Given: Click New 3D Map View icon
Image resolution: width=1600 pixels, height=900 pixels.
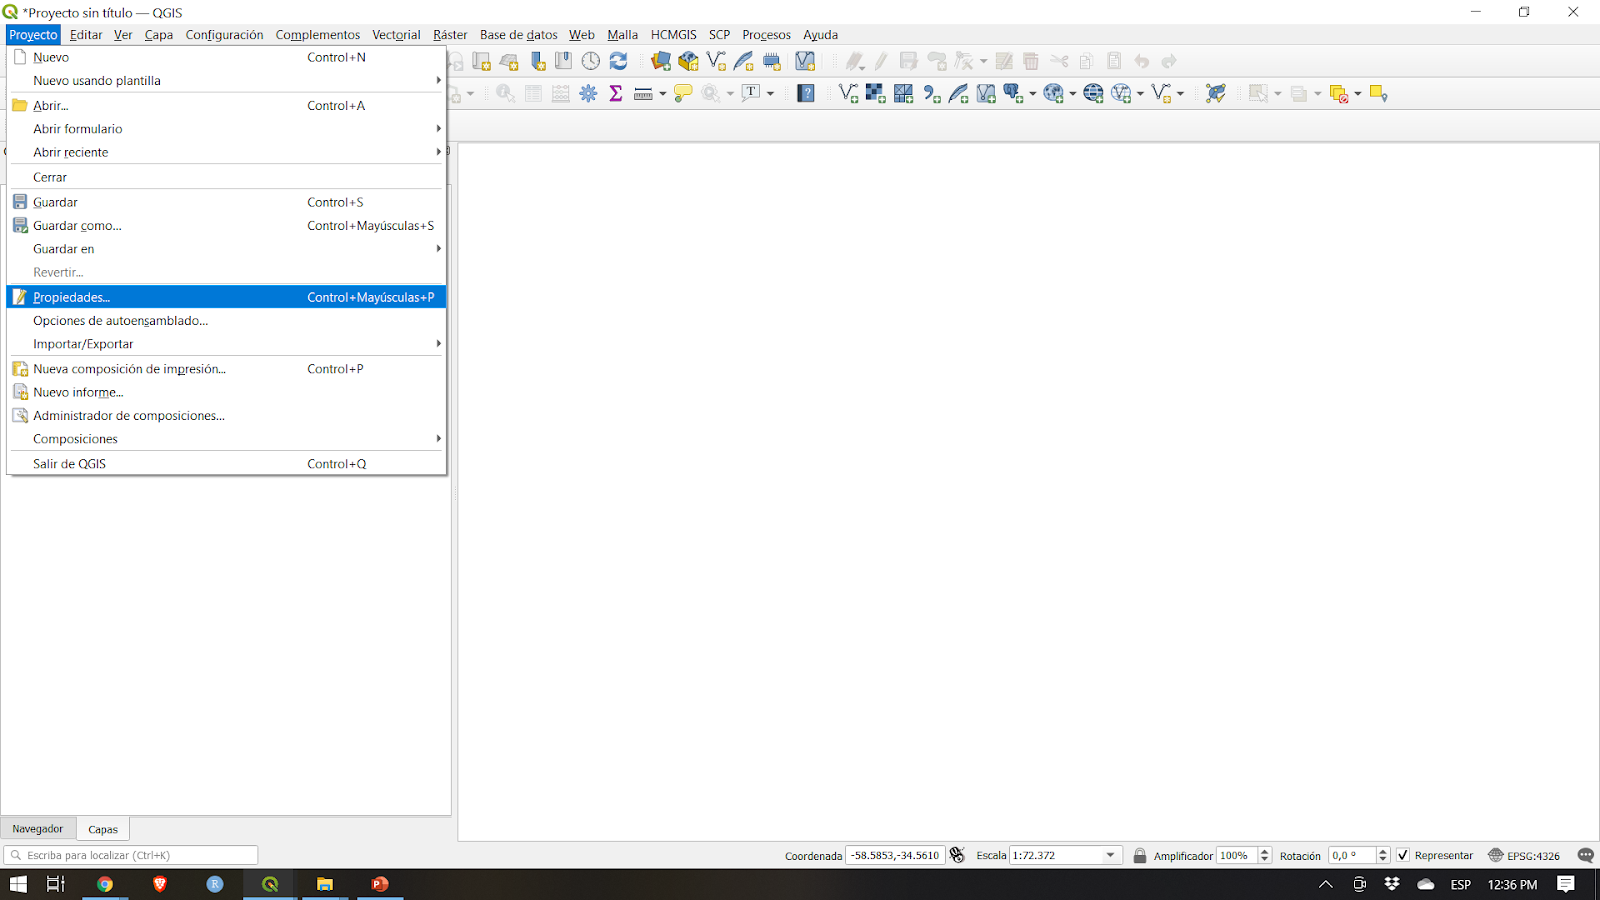Looking at the screenshot, I should pos(509,61).
